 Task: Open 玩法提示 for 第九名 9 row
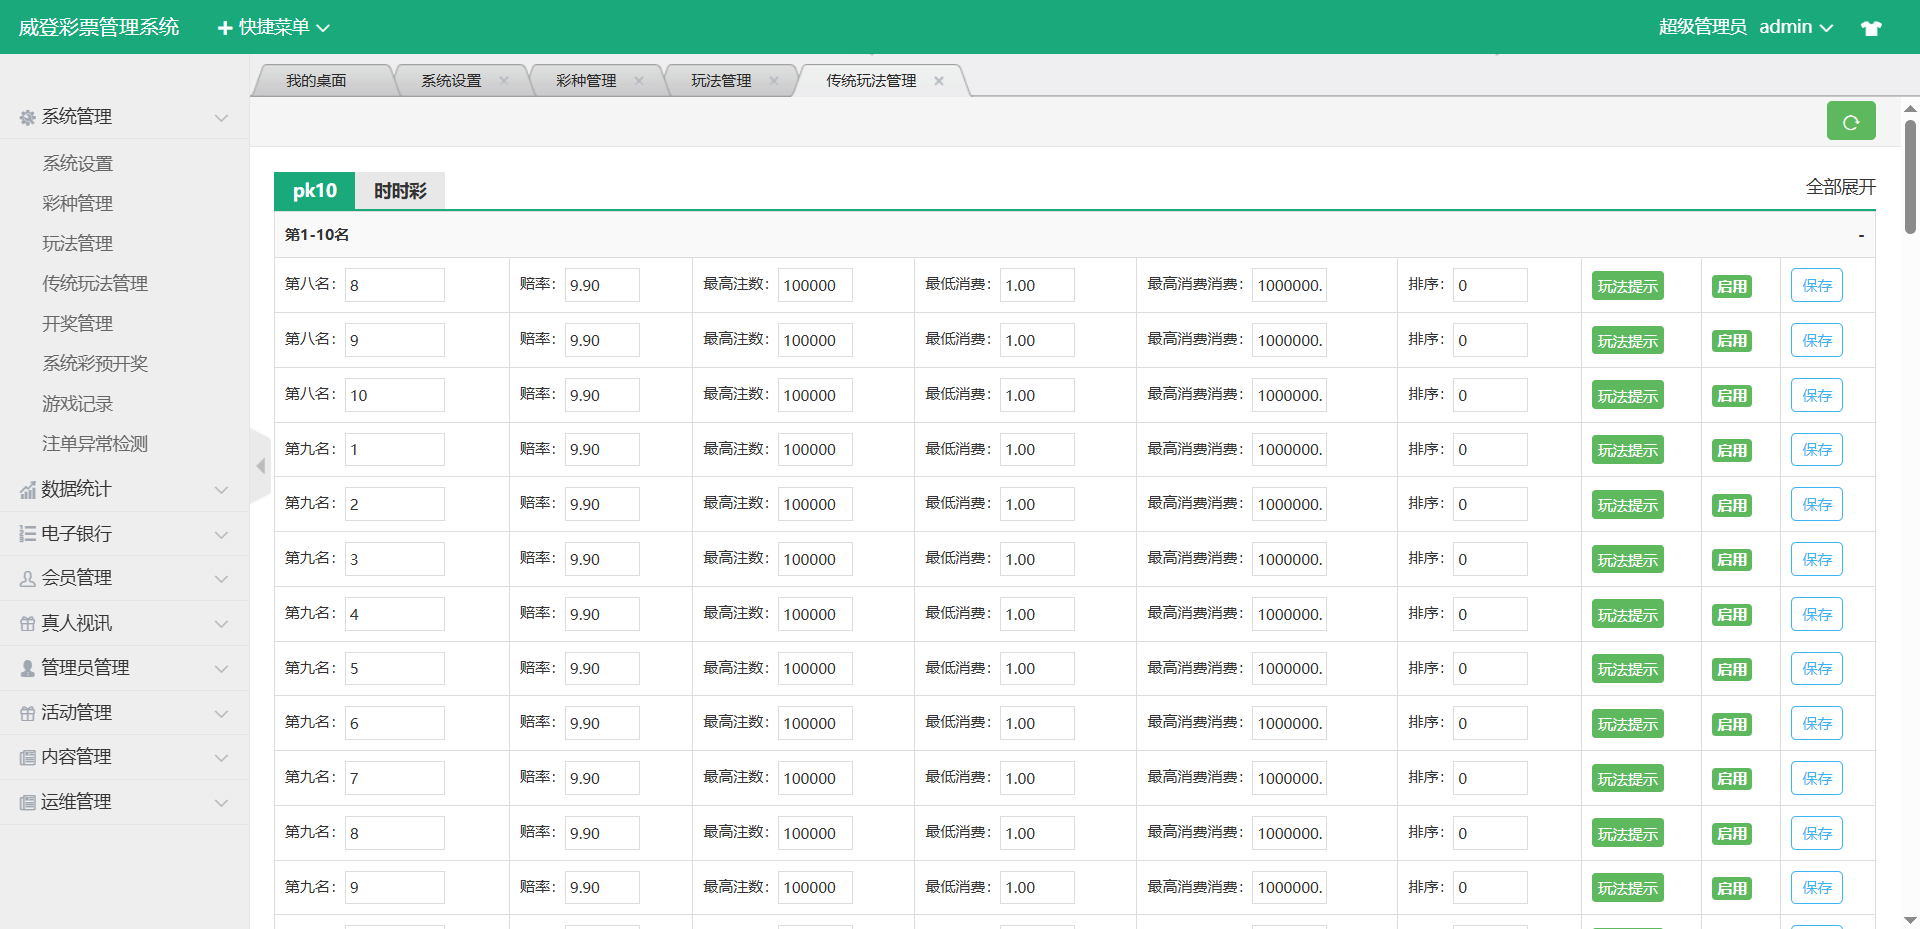click(x=1628, y=888)
